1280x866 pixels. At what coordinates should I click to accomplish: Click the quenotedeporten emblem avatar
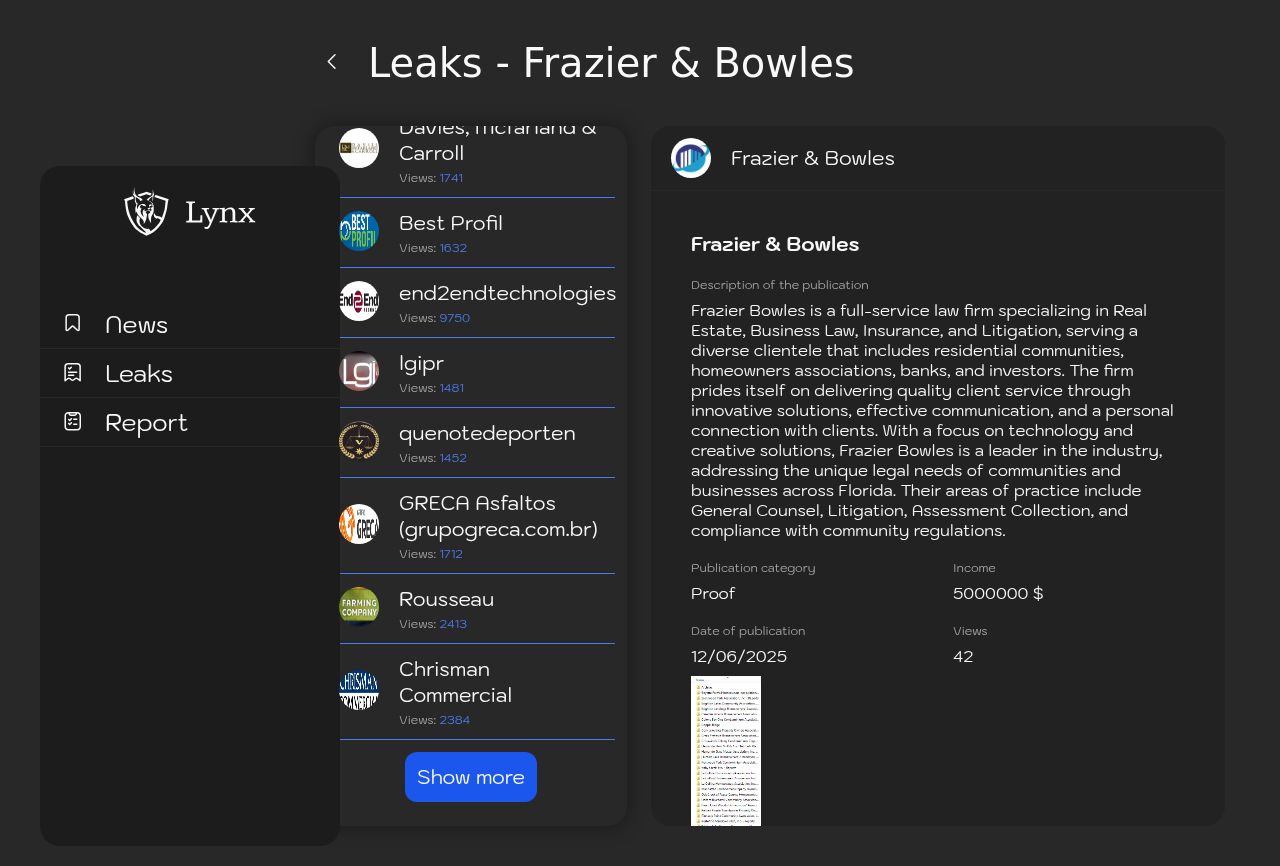tap(359, 441)
